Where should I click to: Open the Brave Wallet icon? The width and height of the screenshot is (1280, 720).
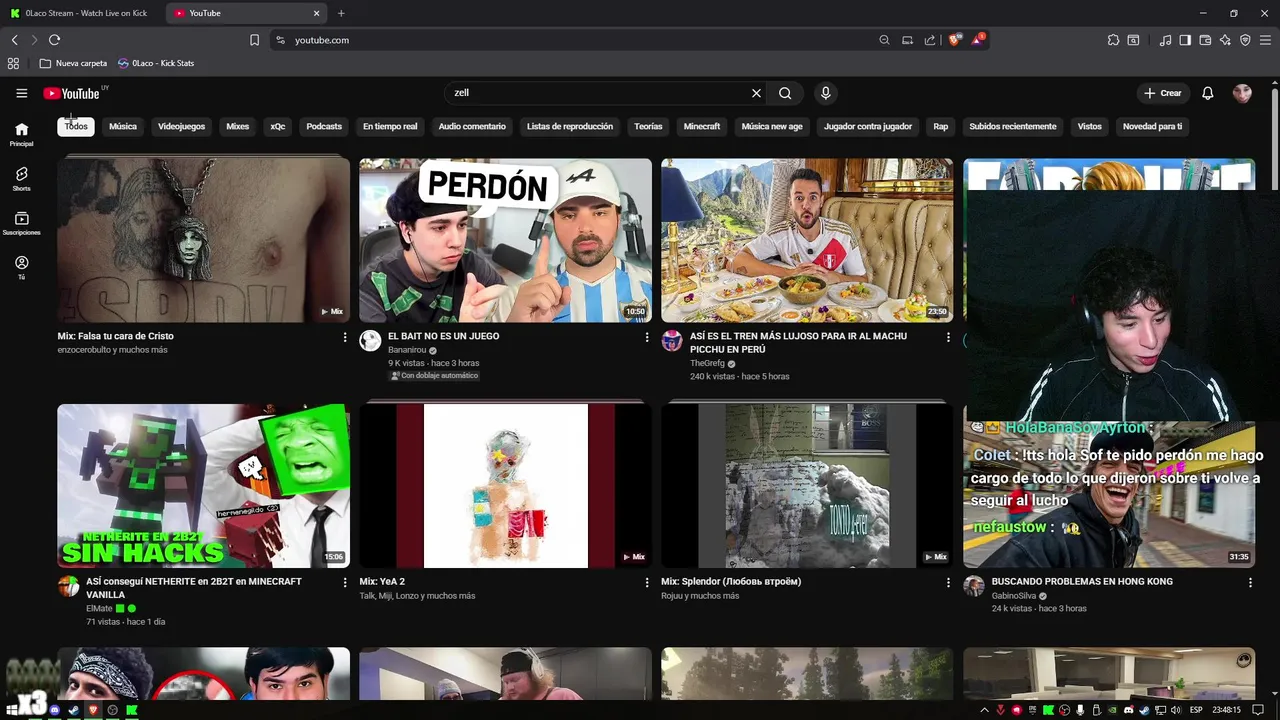click(x=1205, y=40)
